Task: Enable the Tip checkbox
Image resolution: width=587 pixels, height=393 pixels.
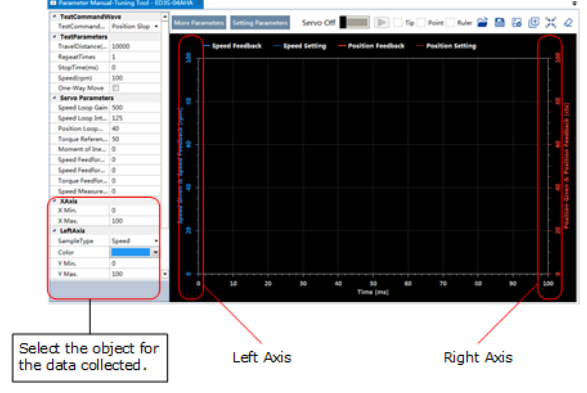Action: [398, 23]
